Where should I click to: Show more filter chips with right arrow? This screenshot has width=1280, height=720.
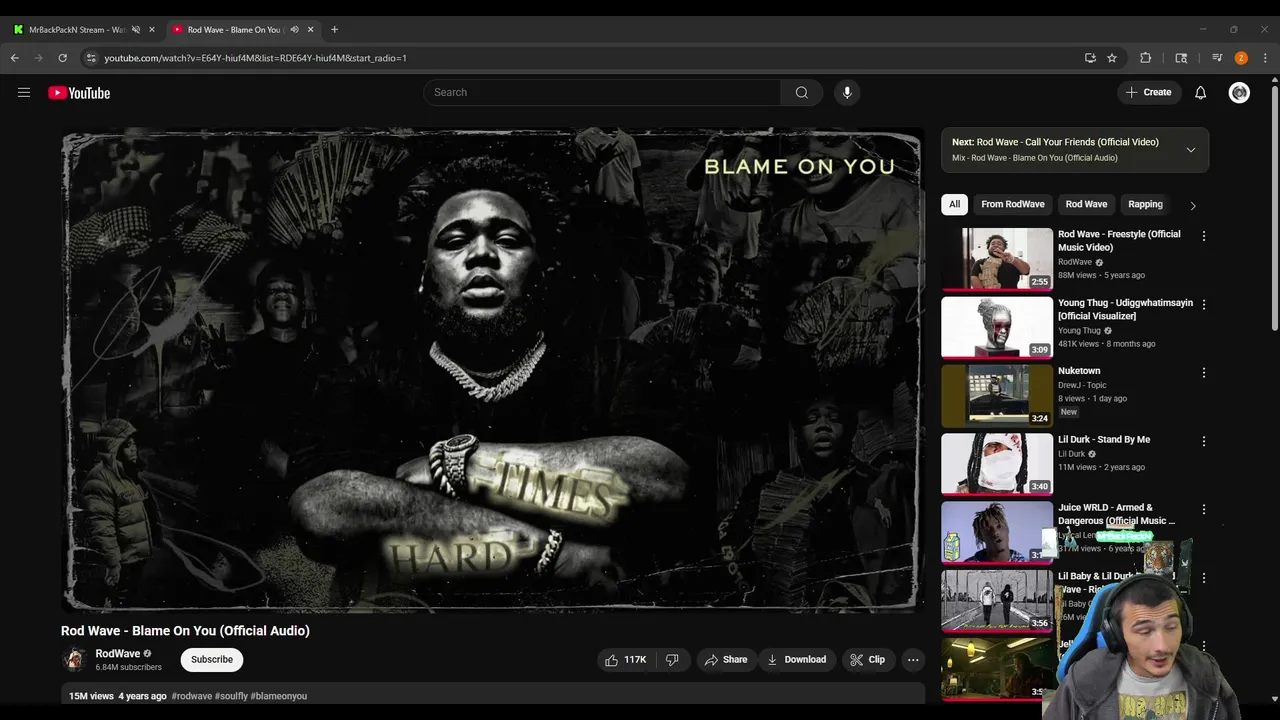click(1192, 205)
